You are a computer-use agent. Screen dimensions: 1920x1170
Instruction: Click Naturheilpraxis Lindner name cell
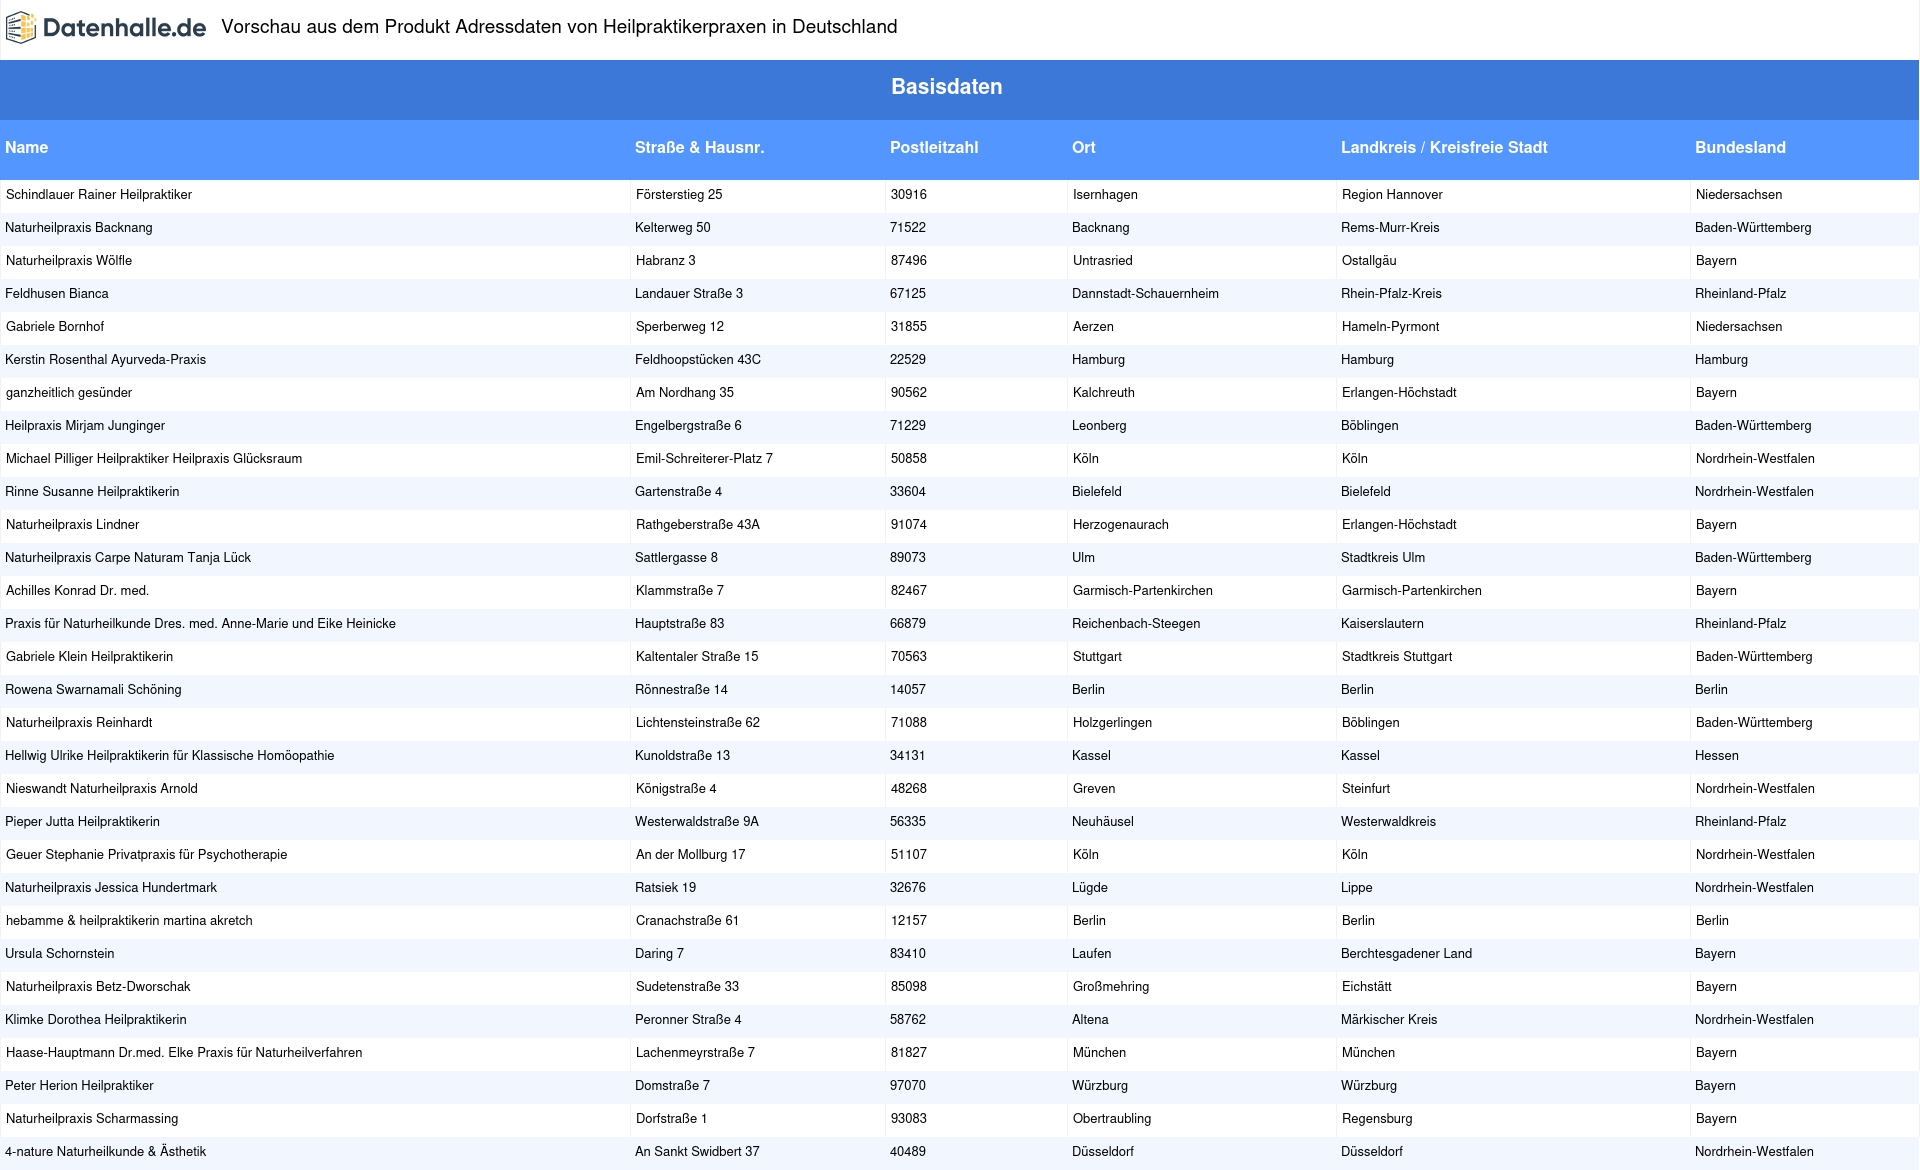[x=73, y=525]
